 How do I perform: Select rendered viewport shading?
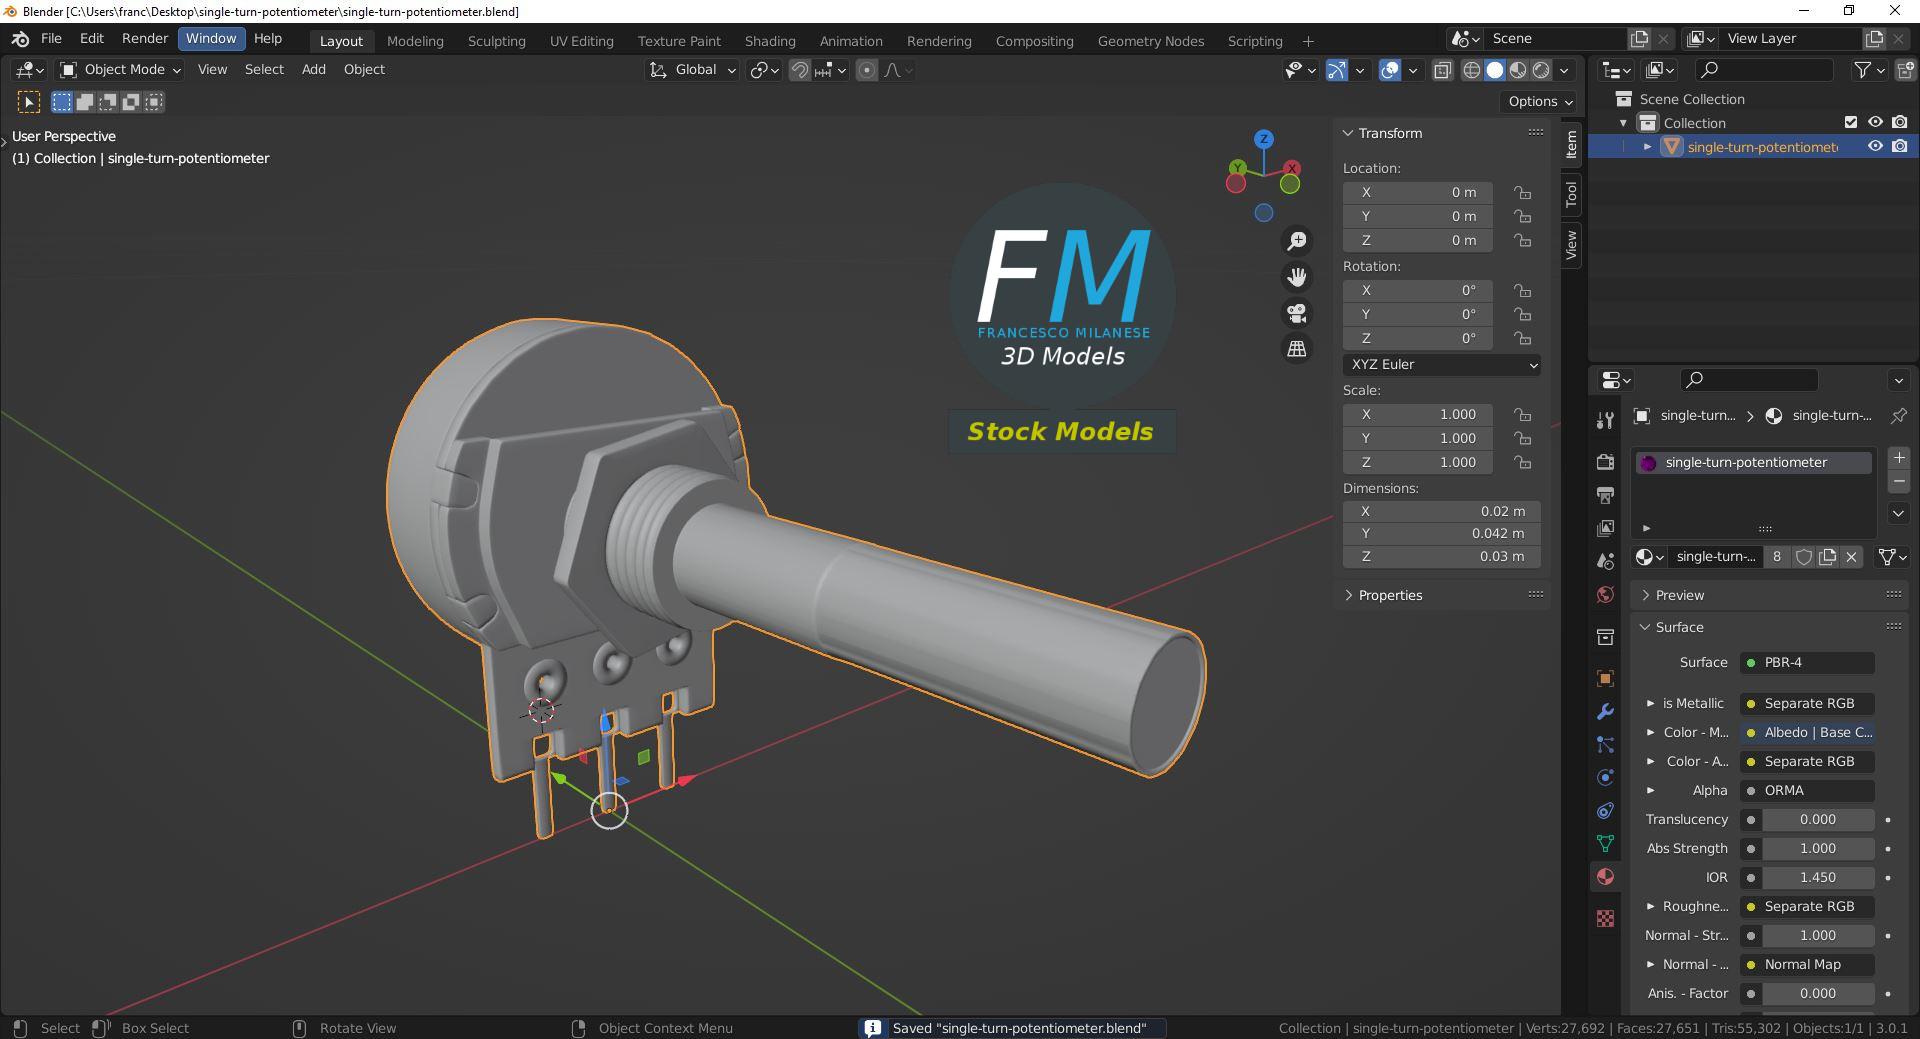click(x=1541, y=70)
